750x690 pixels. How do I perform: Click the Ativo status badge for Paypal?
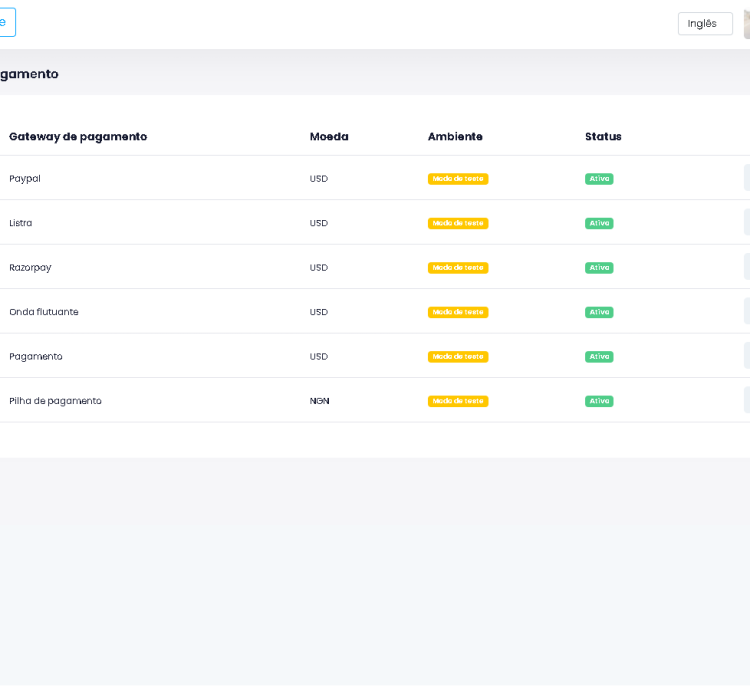coord(599,179)
